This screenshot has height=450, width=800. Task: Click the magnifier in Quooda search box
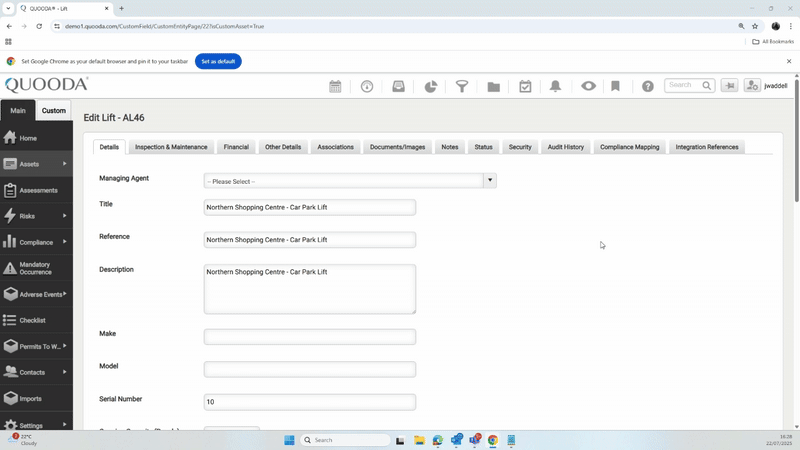pos(707,85)
